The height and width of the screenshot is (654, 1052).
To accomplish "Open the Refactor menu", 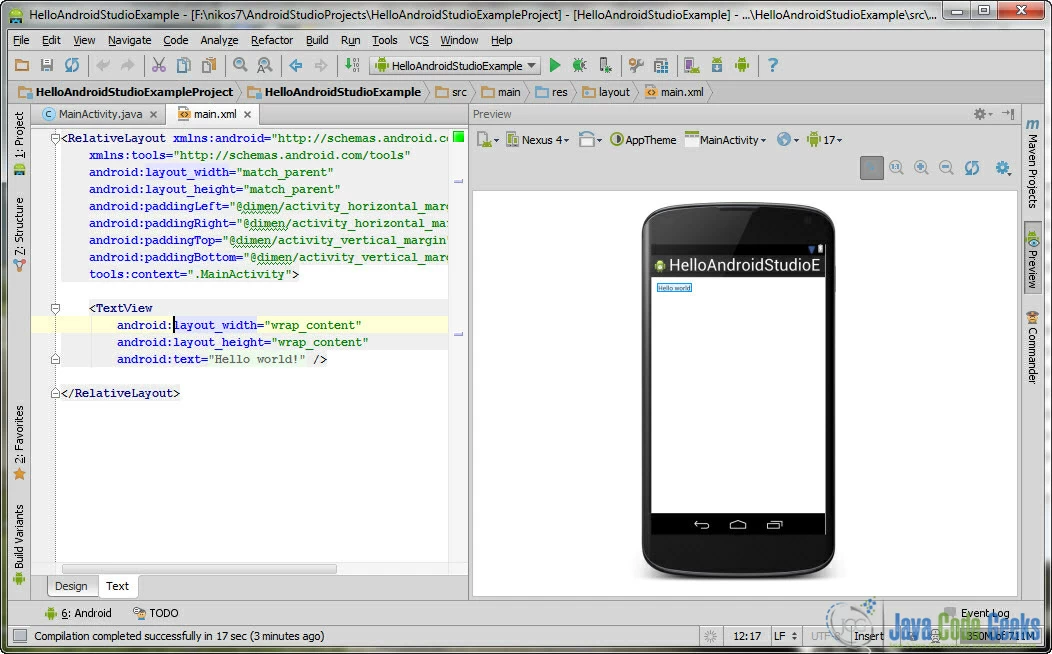I will point(272,40).
